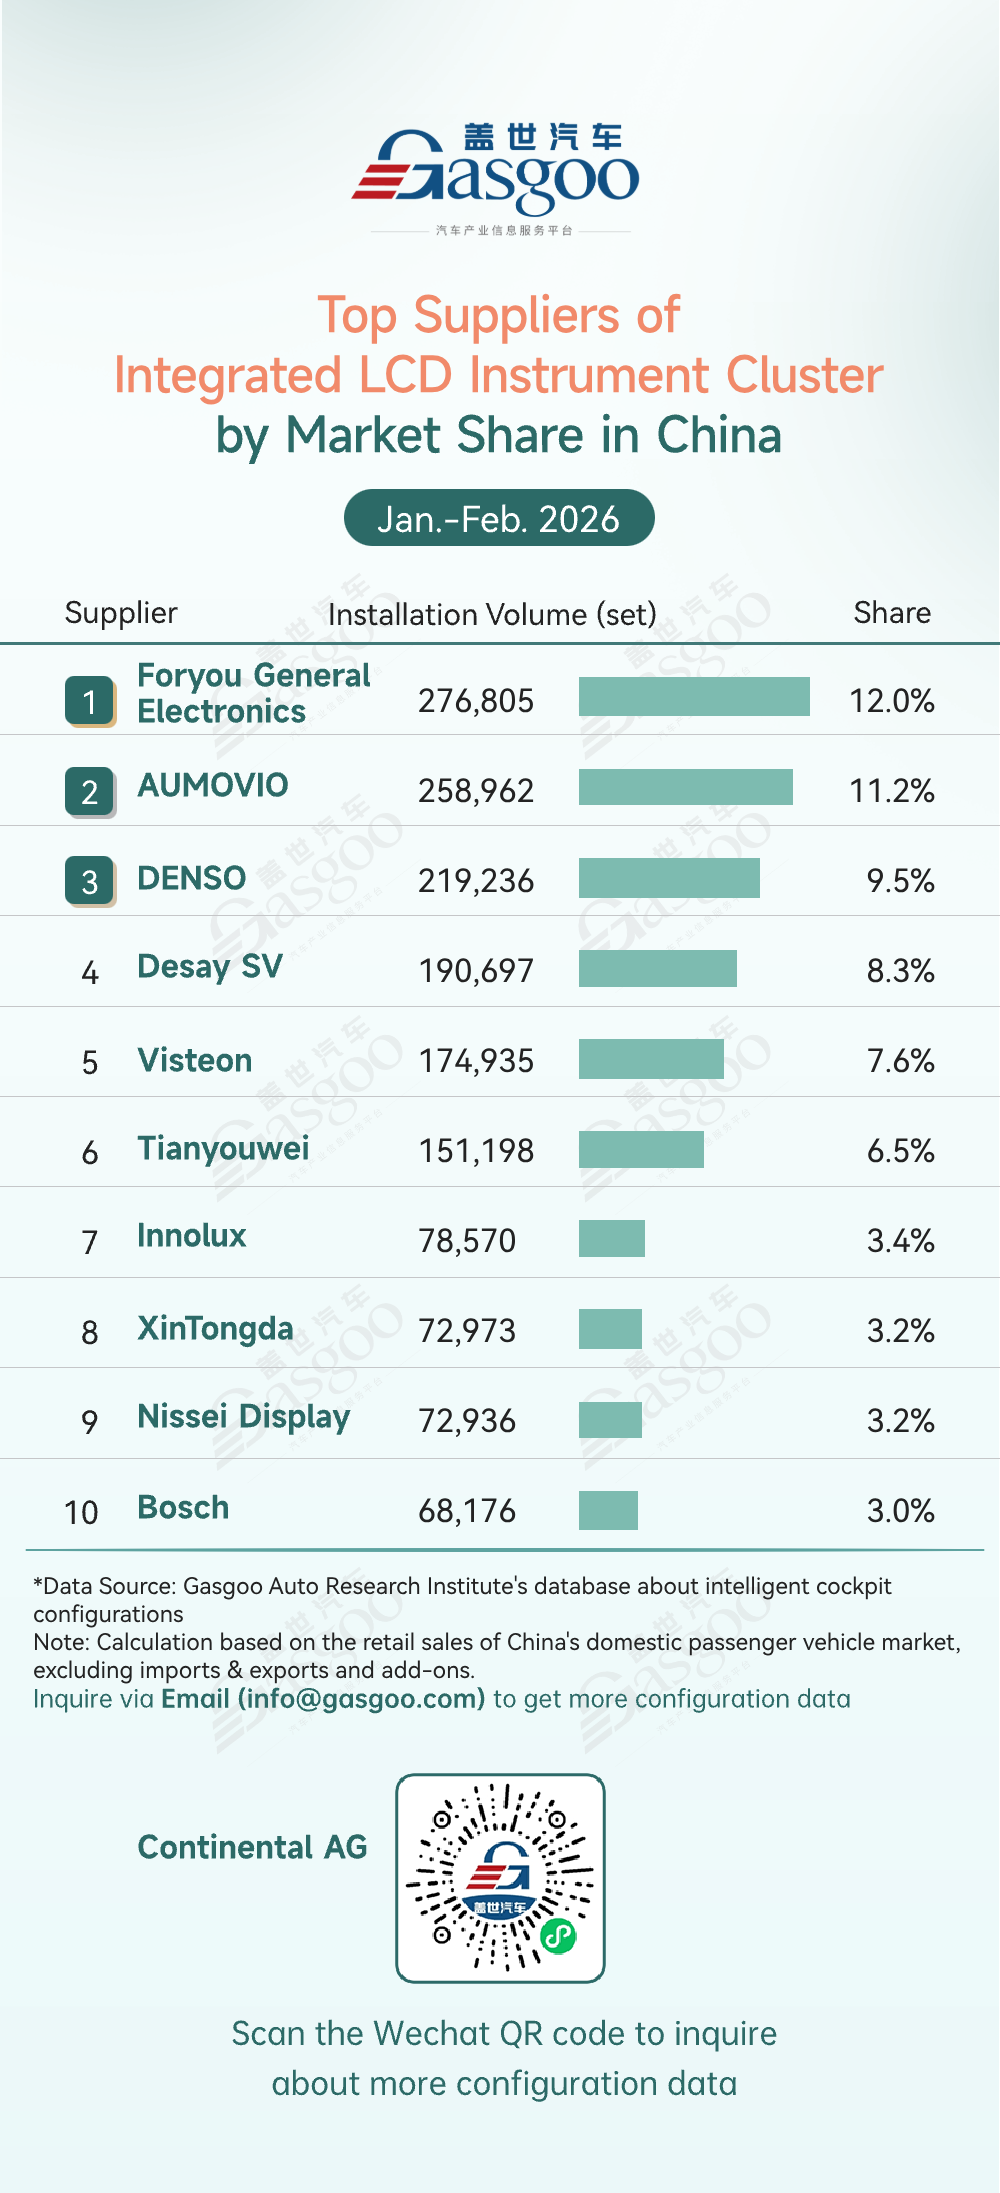
Task: Click the Nissei Display supplier name
Action: (244, 1417)
